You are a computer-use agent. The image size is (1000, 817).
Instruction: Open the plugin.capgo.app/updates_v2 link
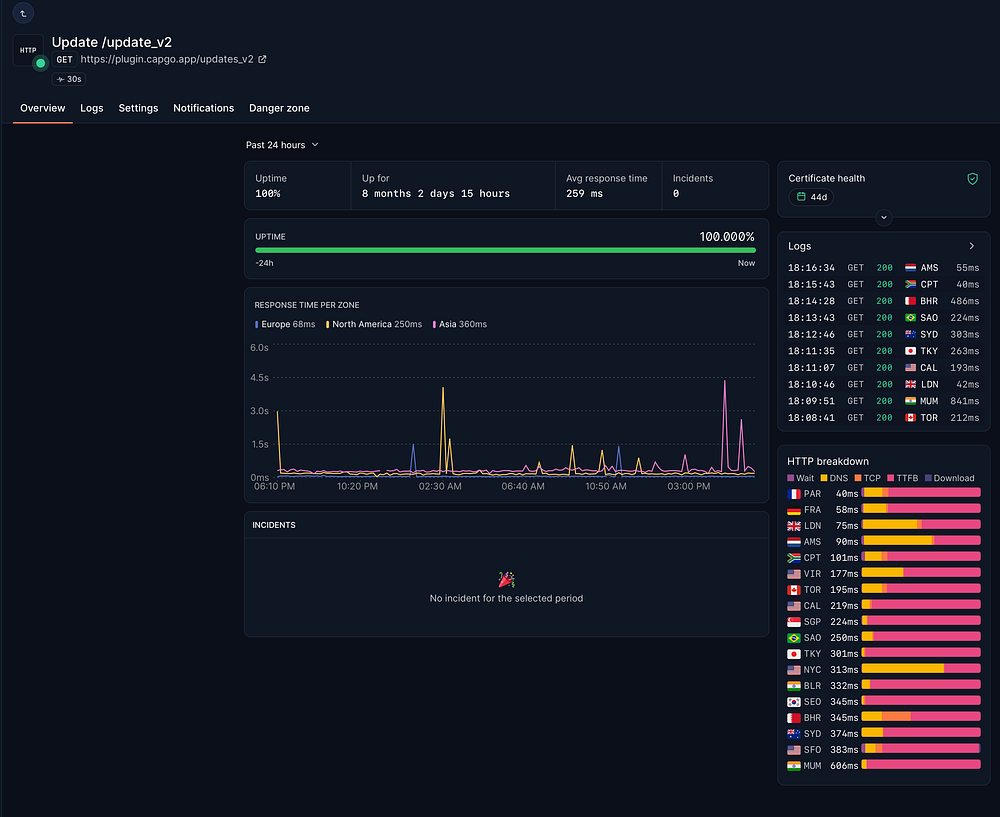167,60
